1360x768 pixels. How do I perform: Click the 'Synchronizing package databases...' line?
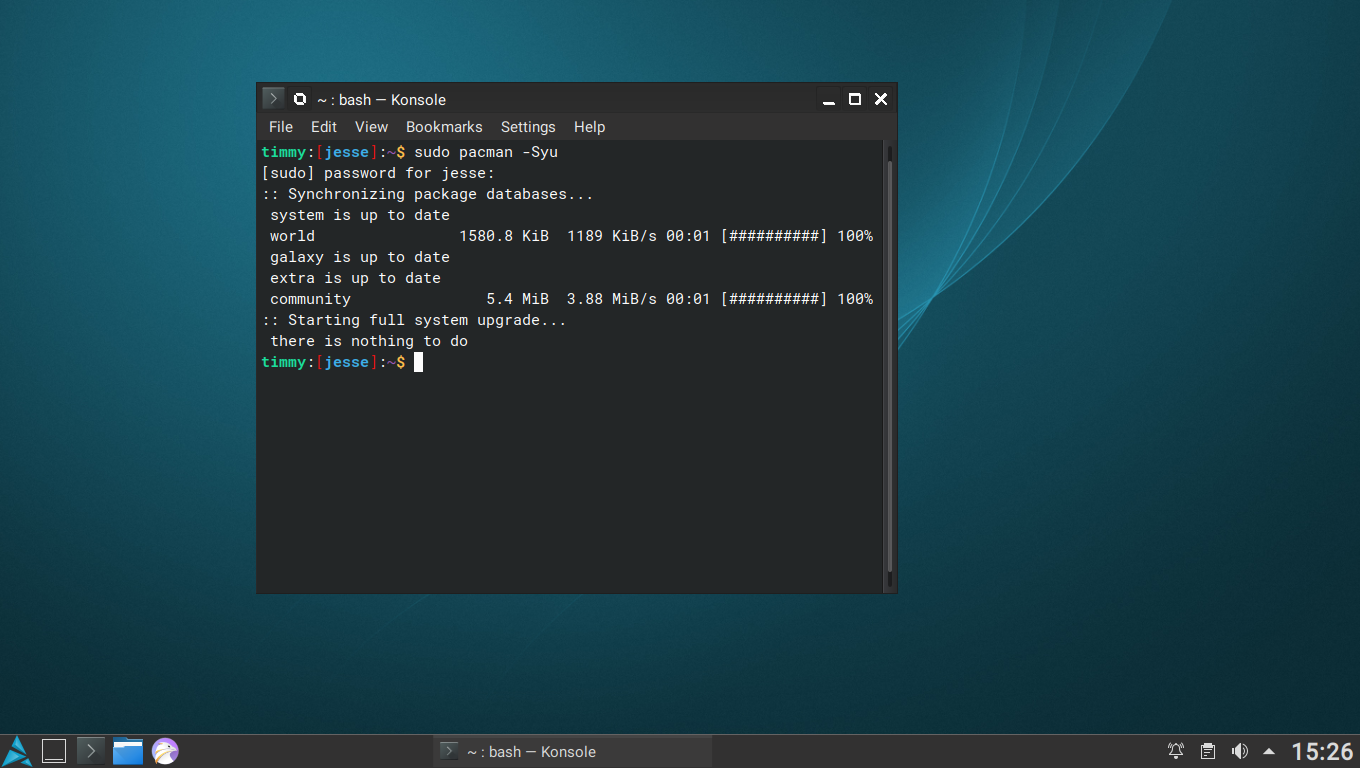coord(441,194)
